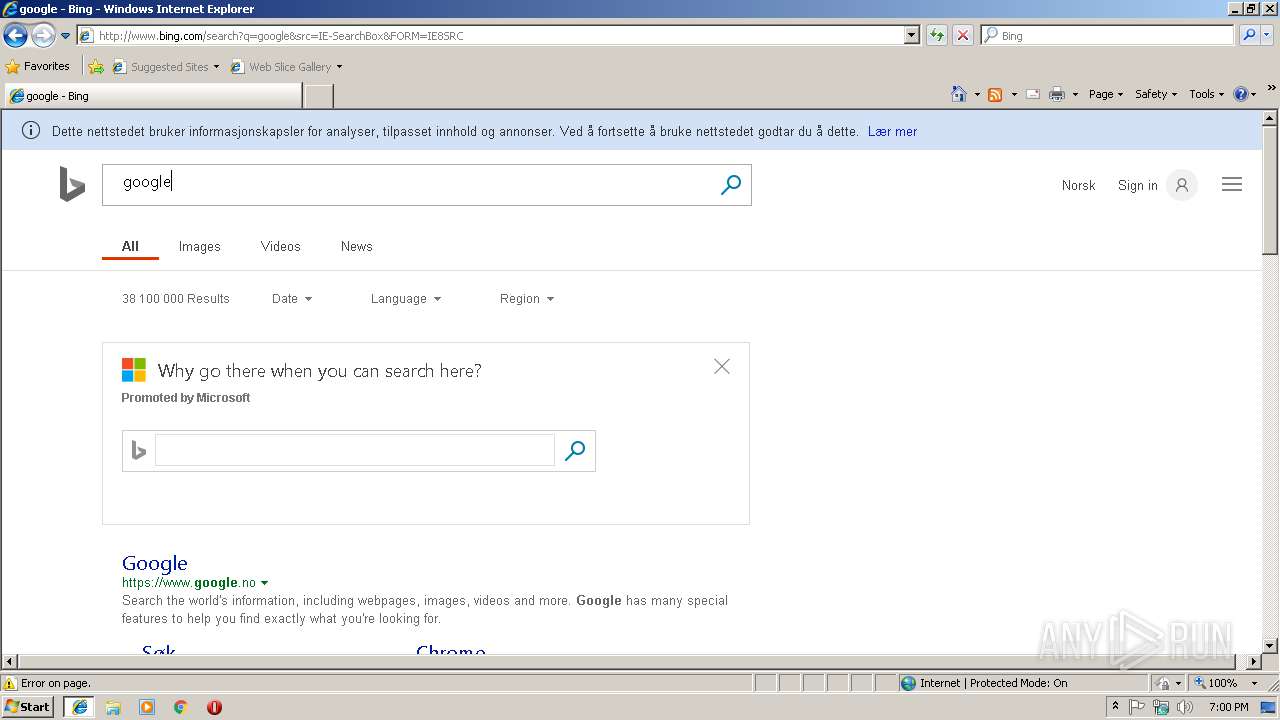Click the user profile avatar icon
Screen dimensions: 1280x720
[1182, 185]
